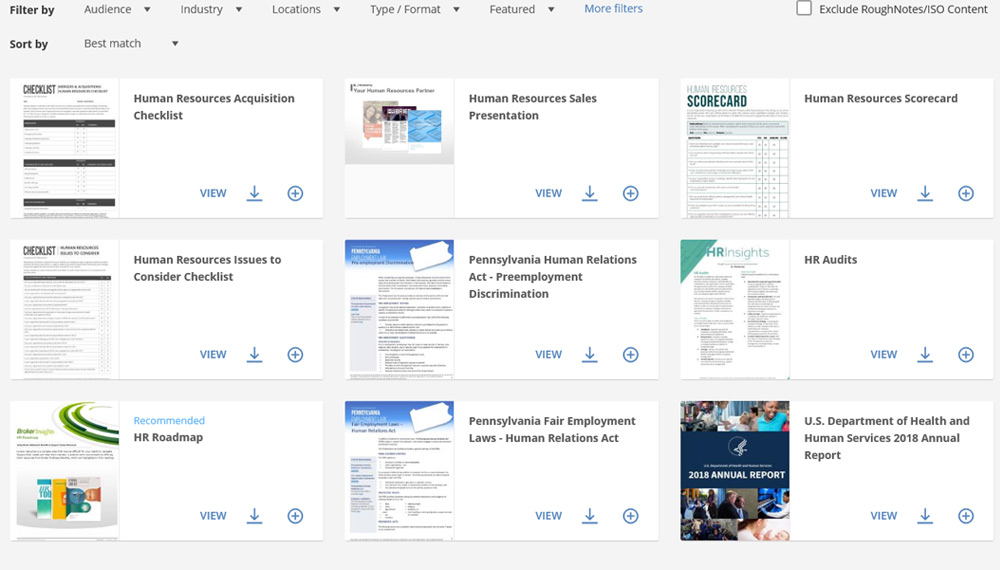Click the Human Resources Scorecard title

(x=881, y=98)
